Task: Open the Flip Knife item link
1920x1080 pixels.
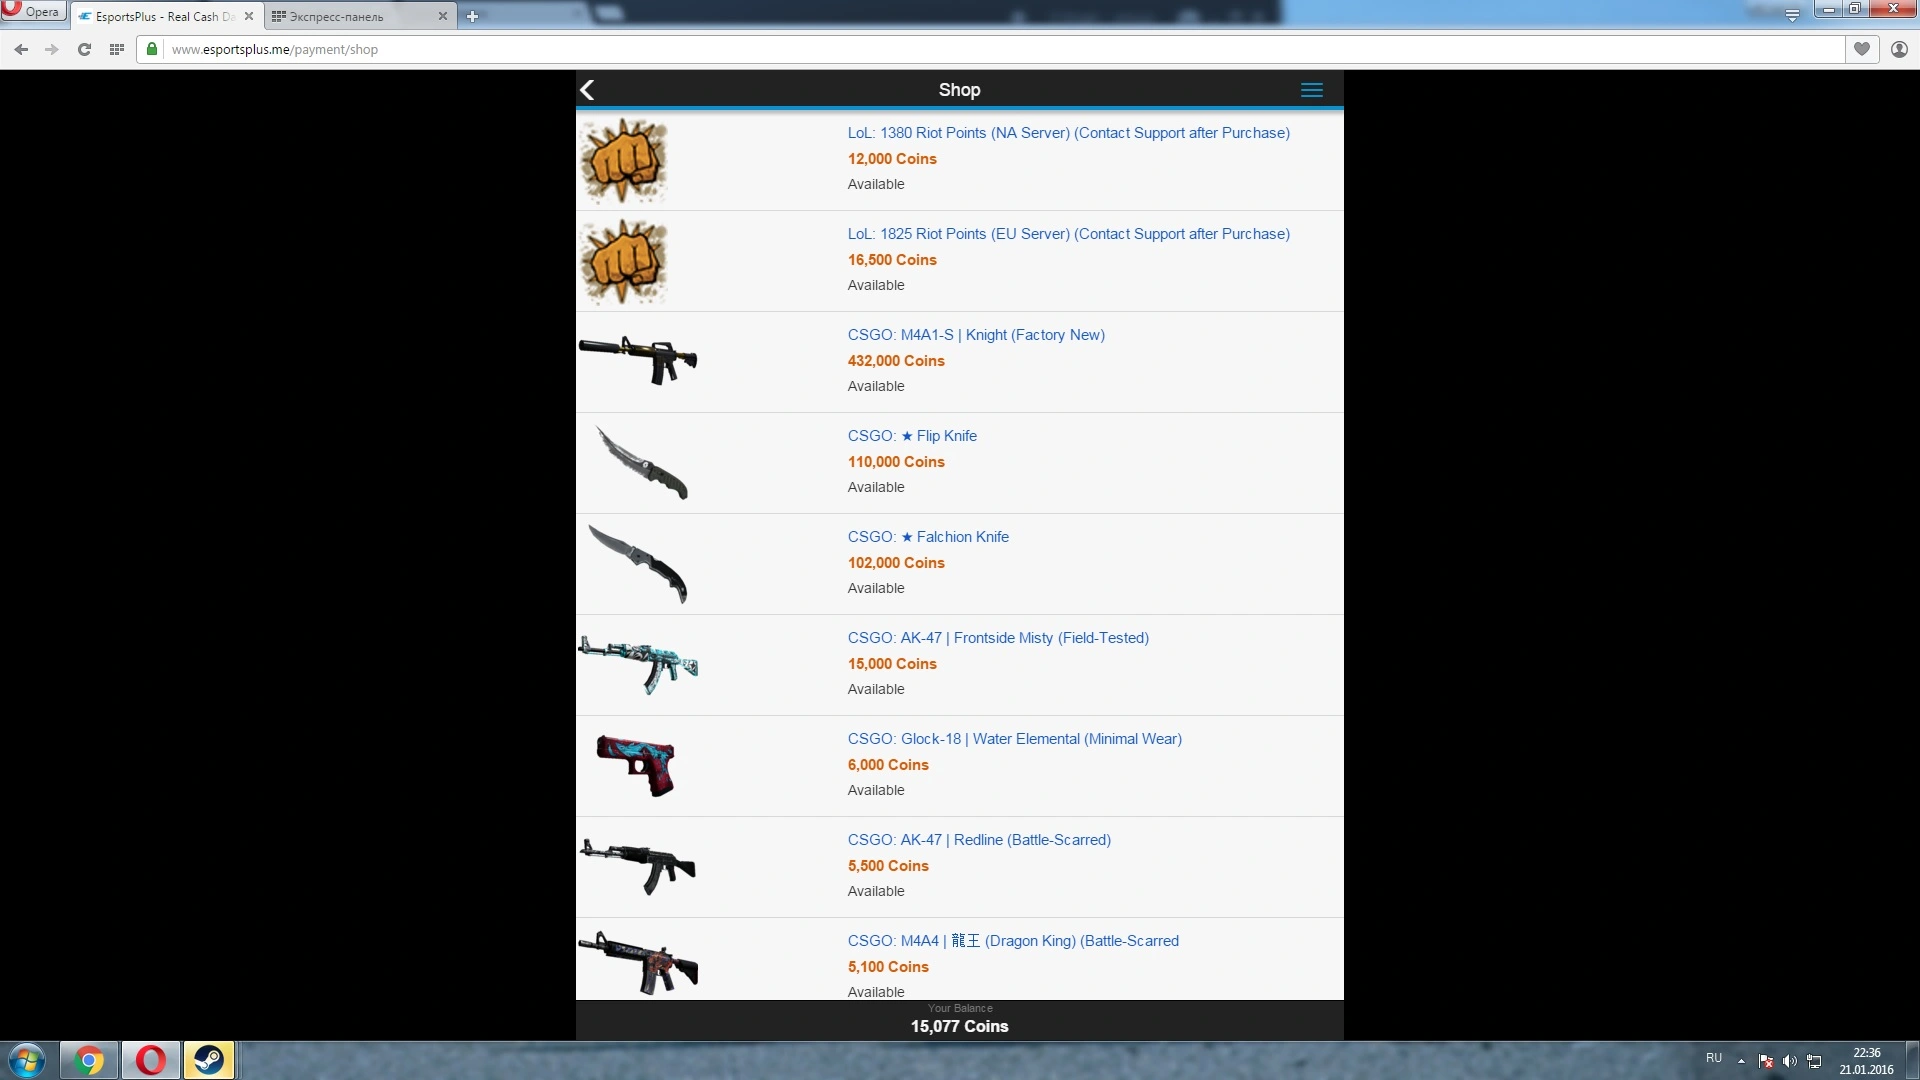Action: pos(912,436)
